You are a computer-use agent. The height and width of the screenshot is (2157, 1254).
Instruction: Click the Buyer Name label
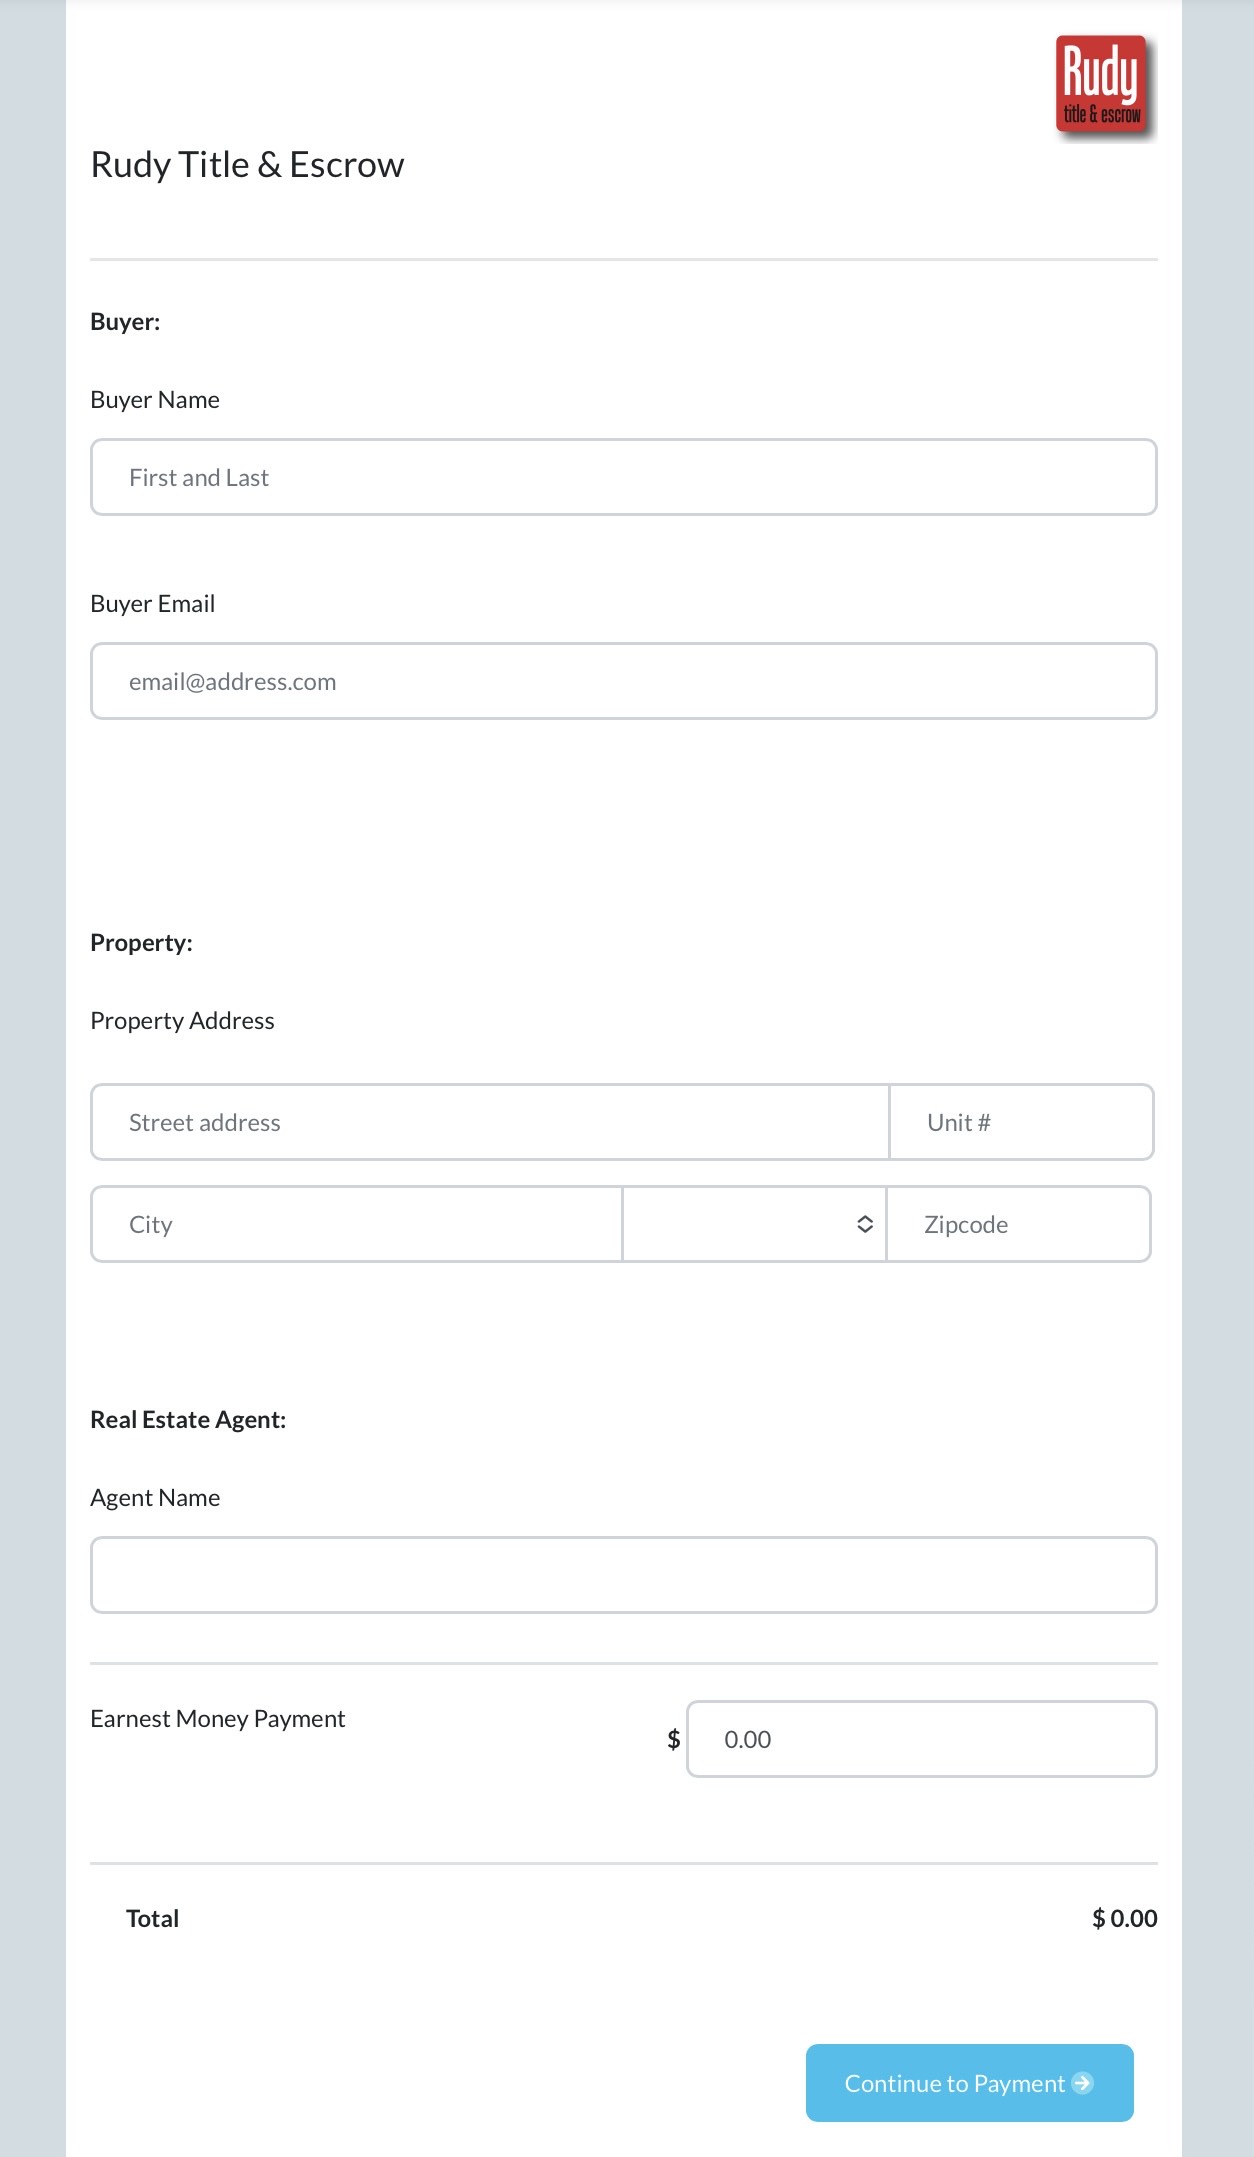tap(155, 400)
